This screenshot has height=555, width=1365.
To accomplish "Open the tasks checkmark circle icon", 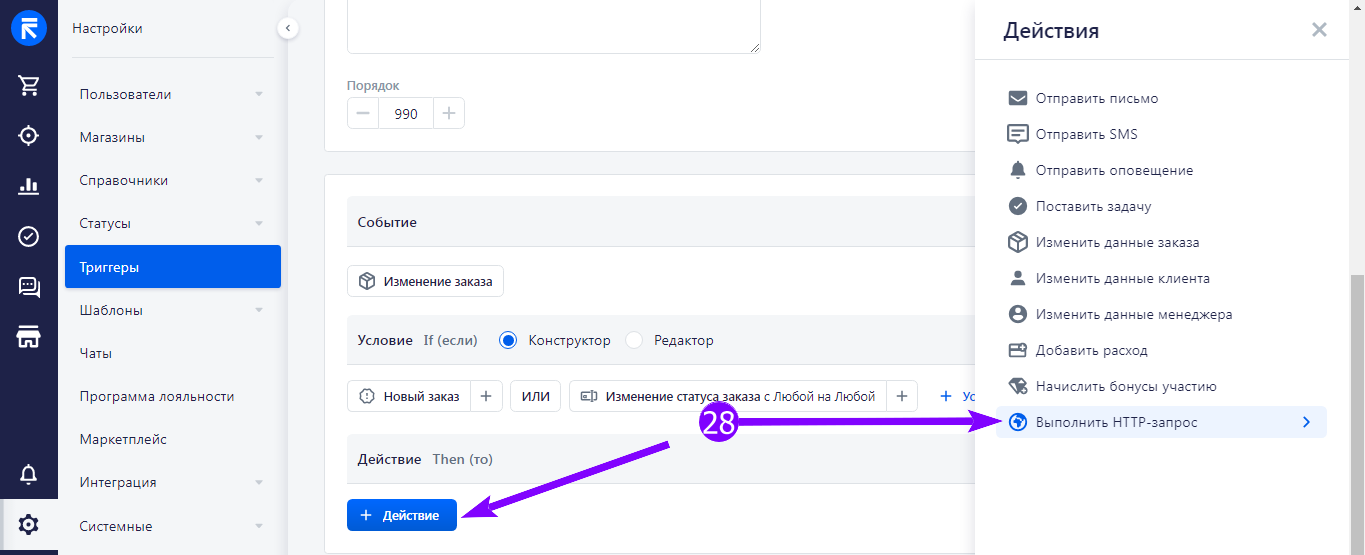I will click(28, 236).
